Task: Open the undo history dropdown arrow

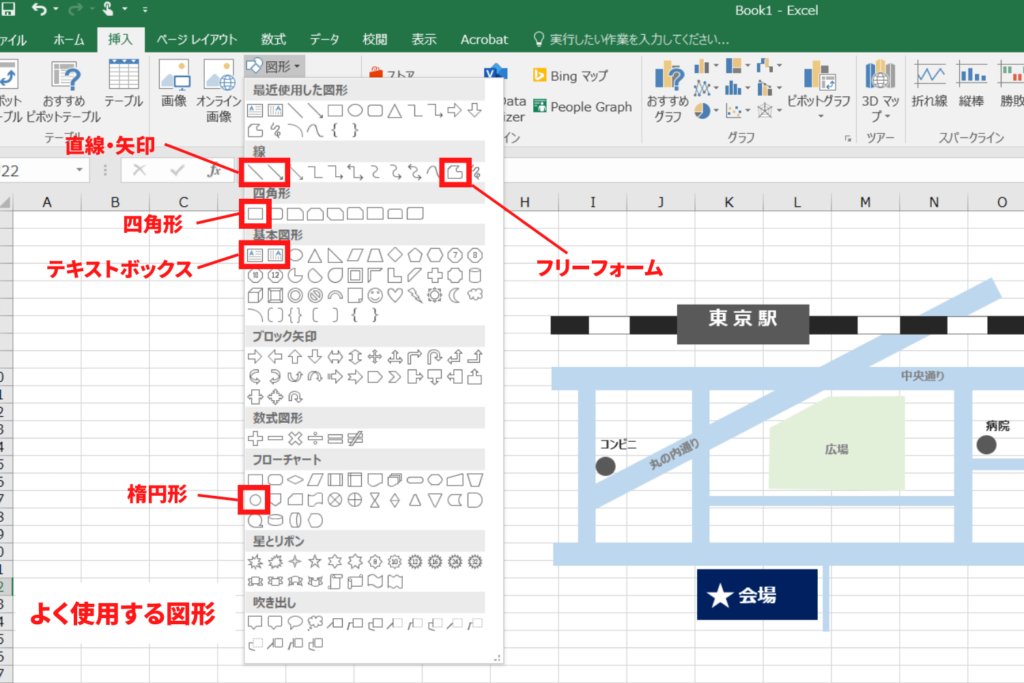Action: (56, 10)
